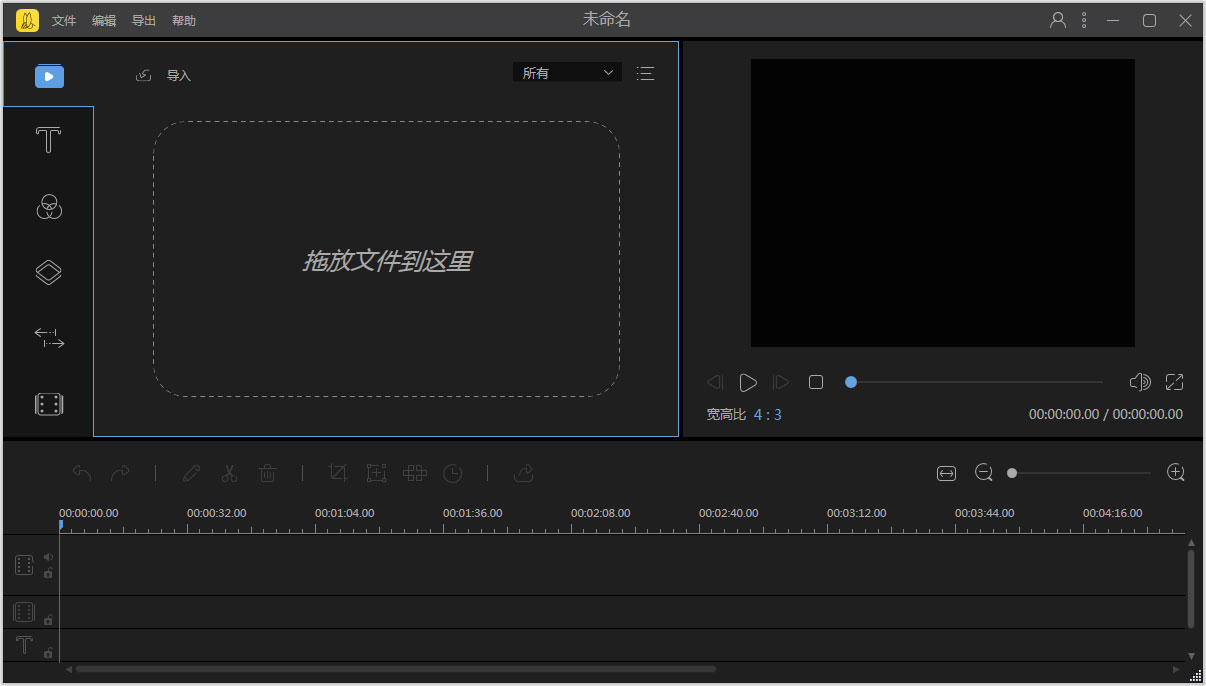The image size is (1206, 686).
Task: Open the 所有 media filter dropdown
Action: coord(567,73)
